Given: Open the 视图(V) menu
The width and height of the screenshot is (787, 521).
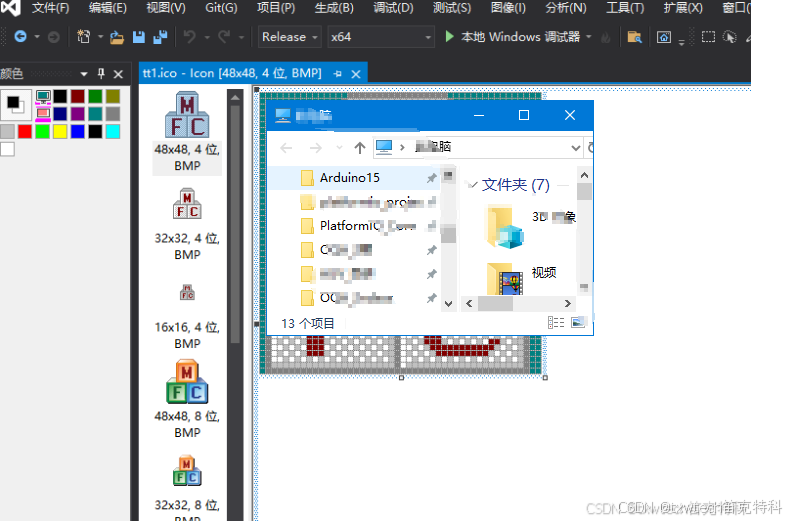Looking at the screenshot, I should [166, 8].
